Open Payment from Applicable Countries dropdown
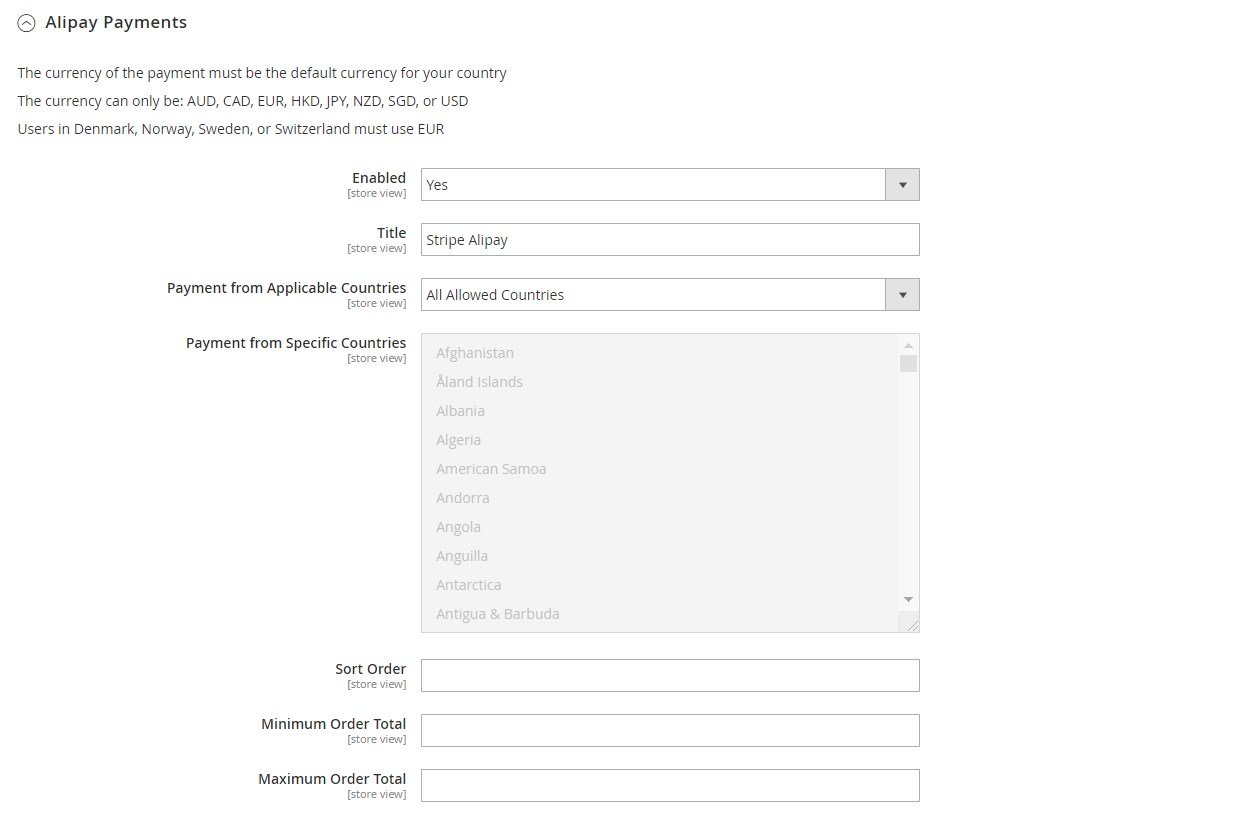This screenshot has width=1243, height=821. click(670, 295)
